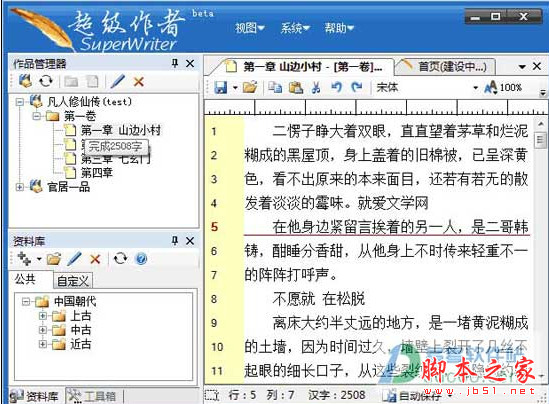Select chapter 第一章 山边小村 in tree
The height and width of the screenshot is (404, 549).
coord(121,130)
